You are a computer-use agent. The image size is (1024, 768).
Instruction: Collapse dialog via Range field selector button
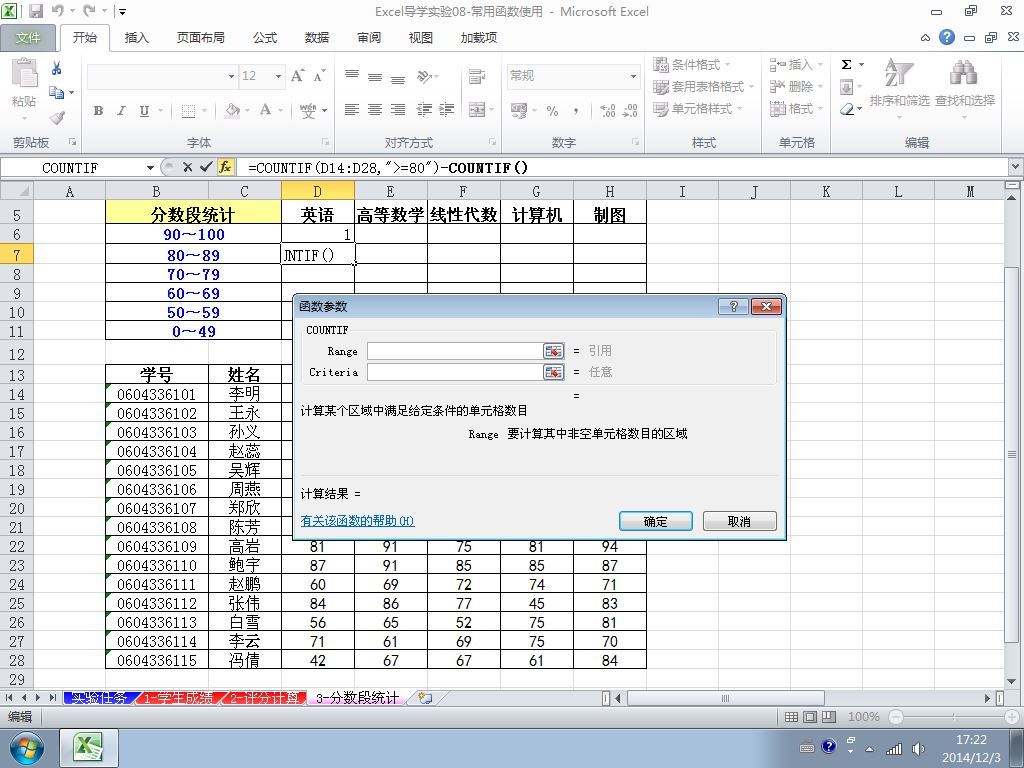(553, 351)
